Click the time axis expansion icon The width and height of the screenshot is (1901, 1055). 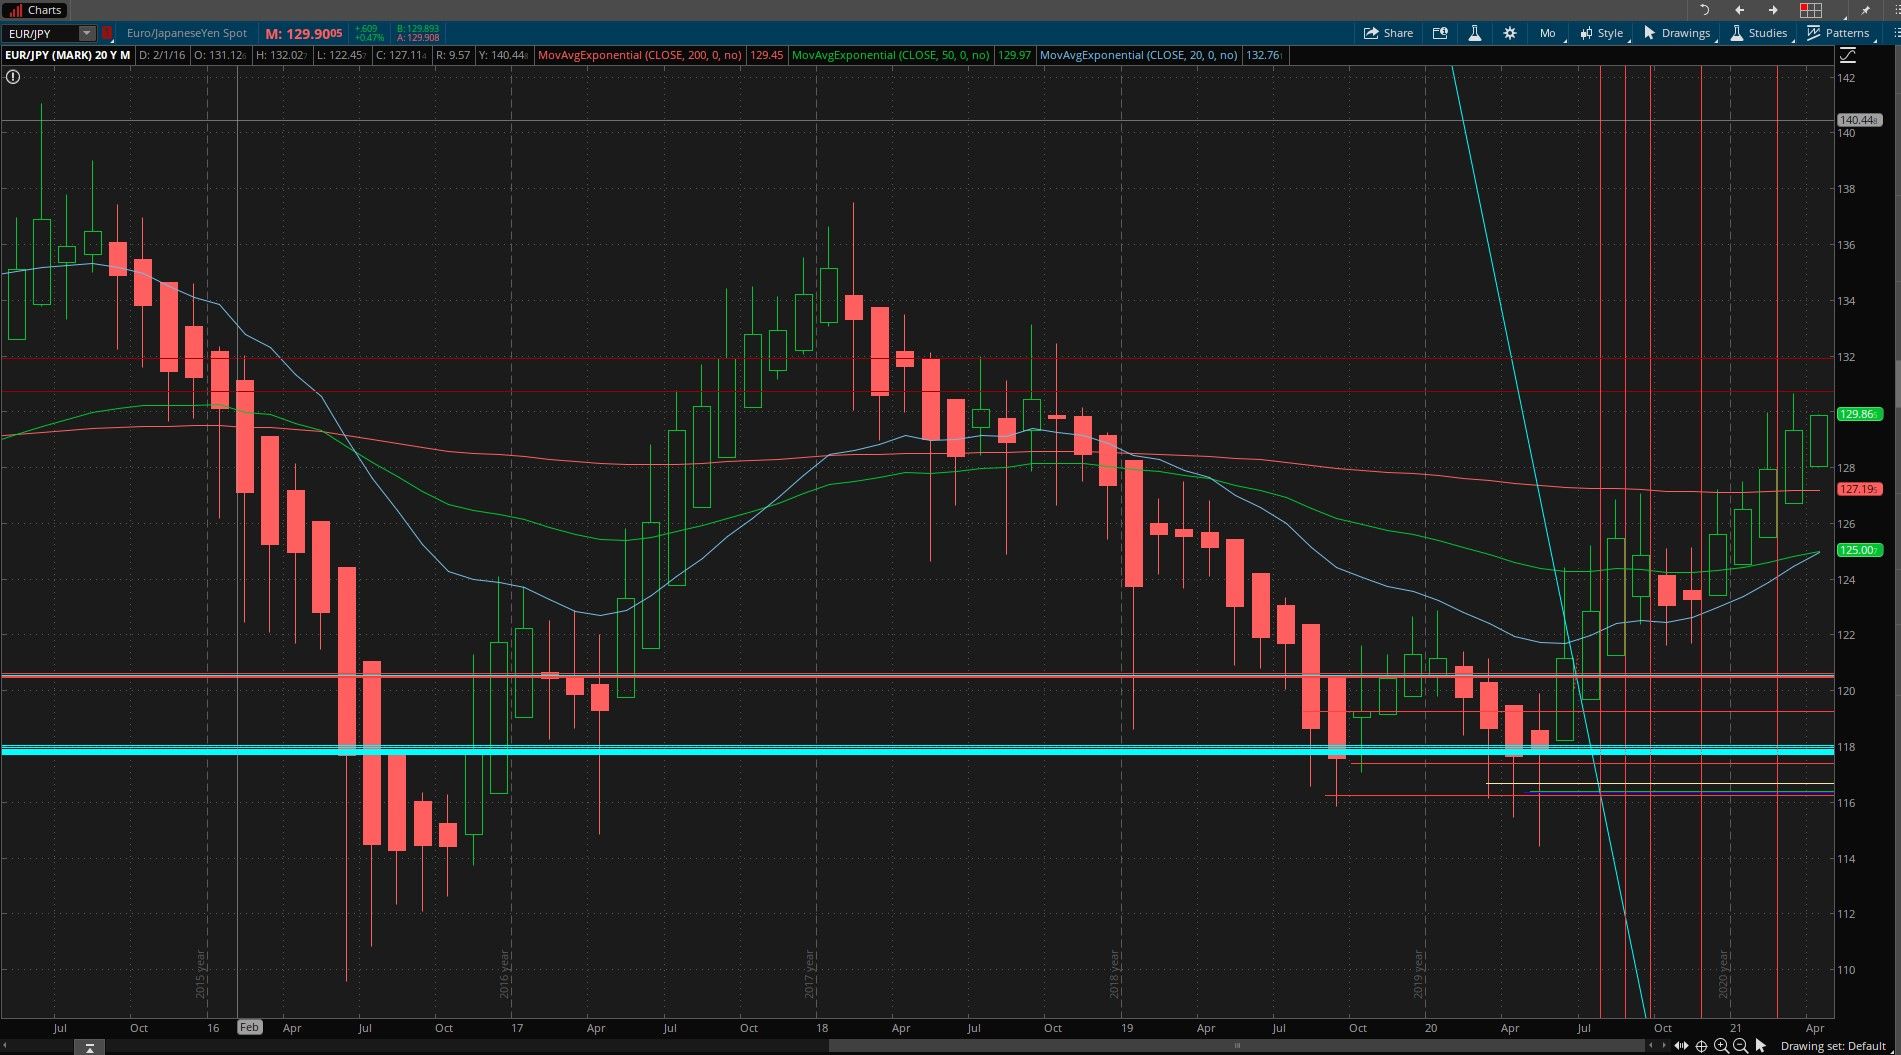pyautogui.click(x=1682, y=1045)
